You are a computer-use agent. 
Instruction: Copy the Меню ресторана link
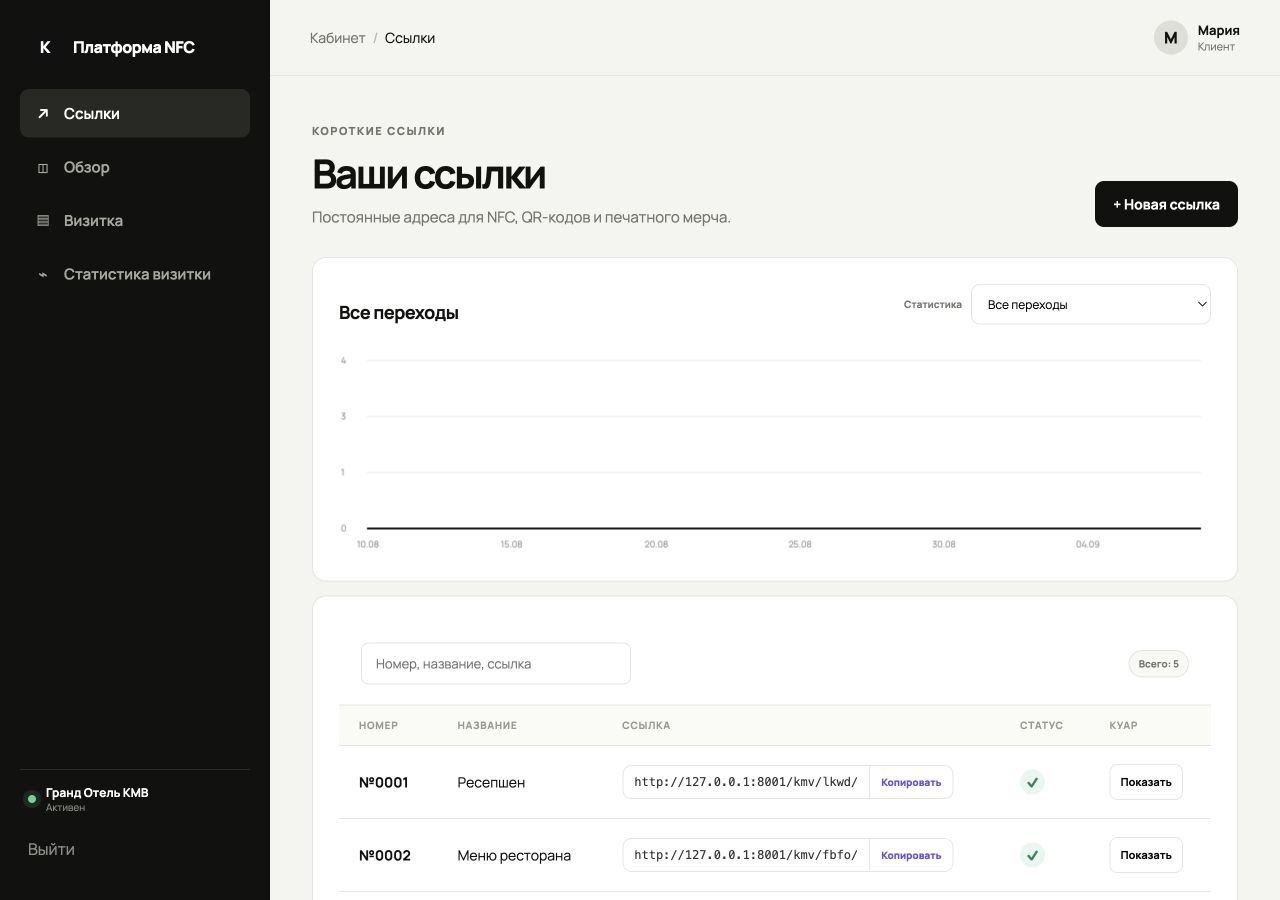click(911, 855)
